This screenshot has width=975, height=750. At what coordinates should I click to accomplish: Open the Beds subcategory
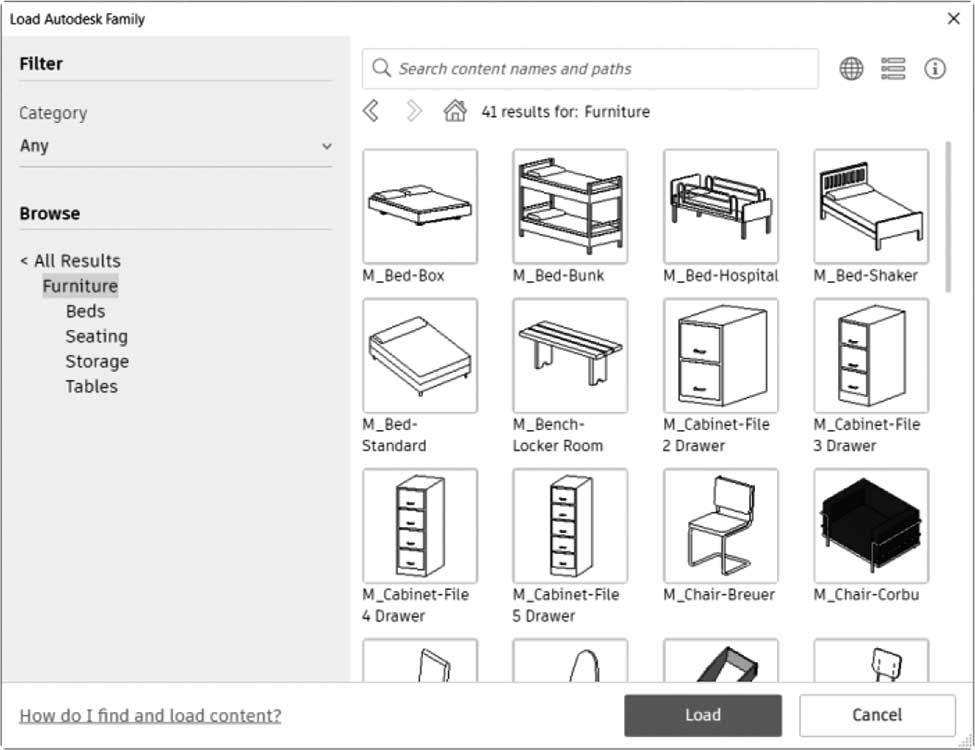pos(86,311)
